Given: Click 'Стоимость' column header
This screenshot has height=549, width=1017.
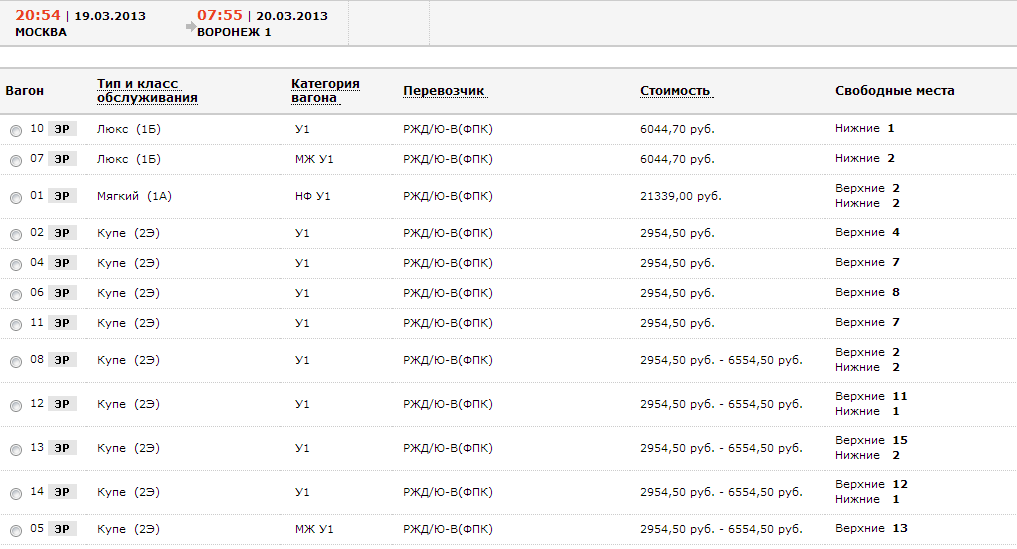Looking at the screenshot, I should coord(675,91).
